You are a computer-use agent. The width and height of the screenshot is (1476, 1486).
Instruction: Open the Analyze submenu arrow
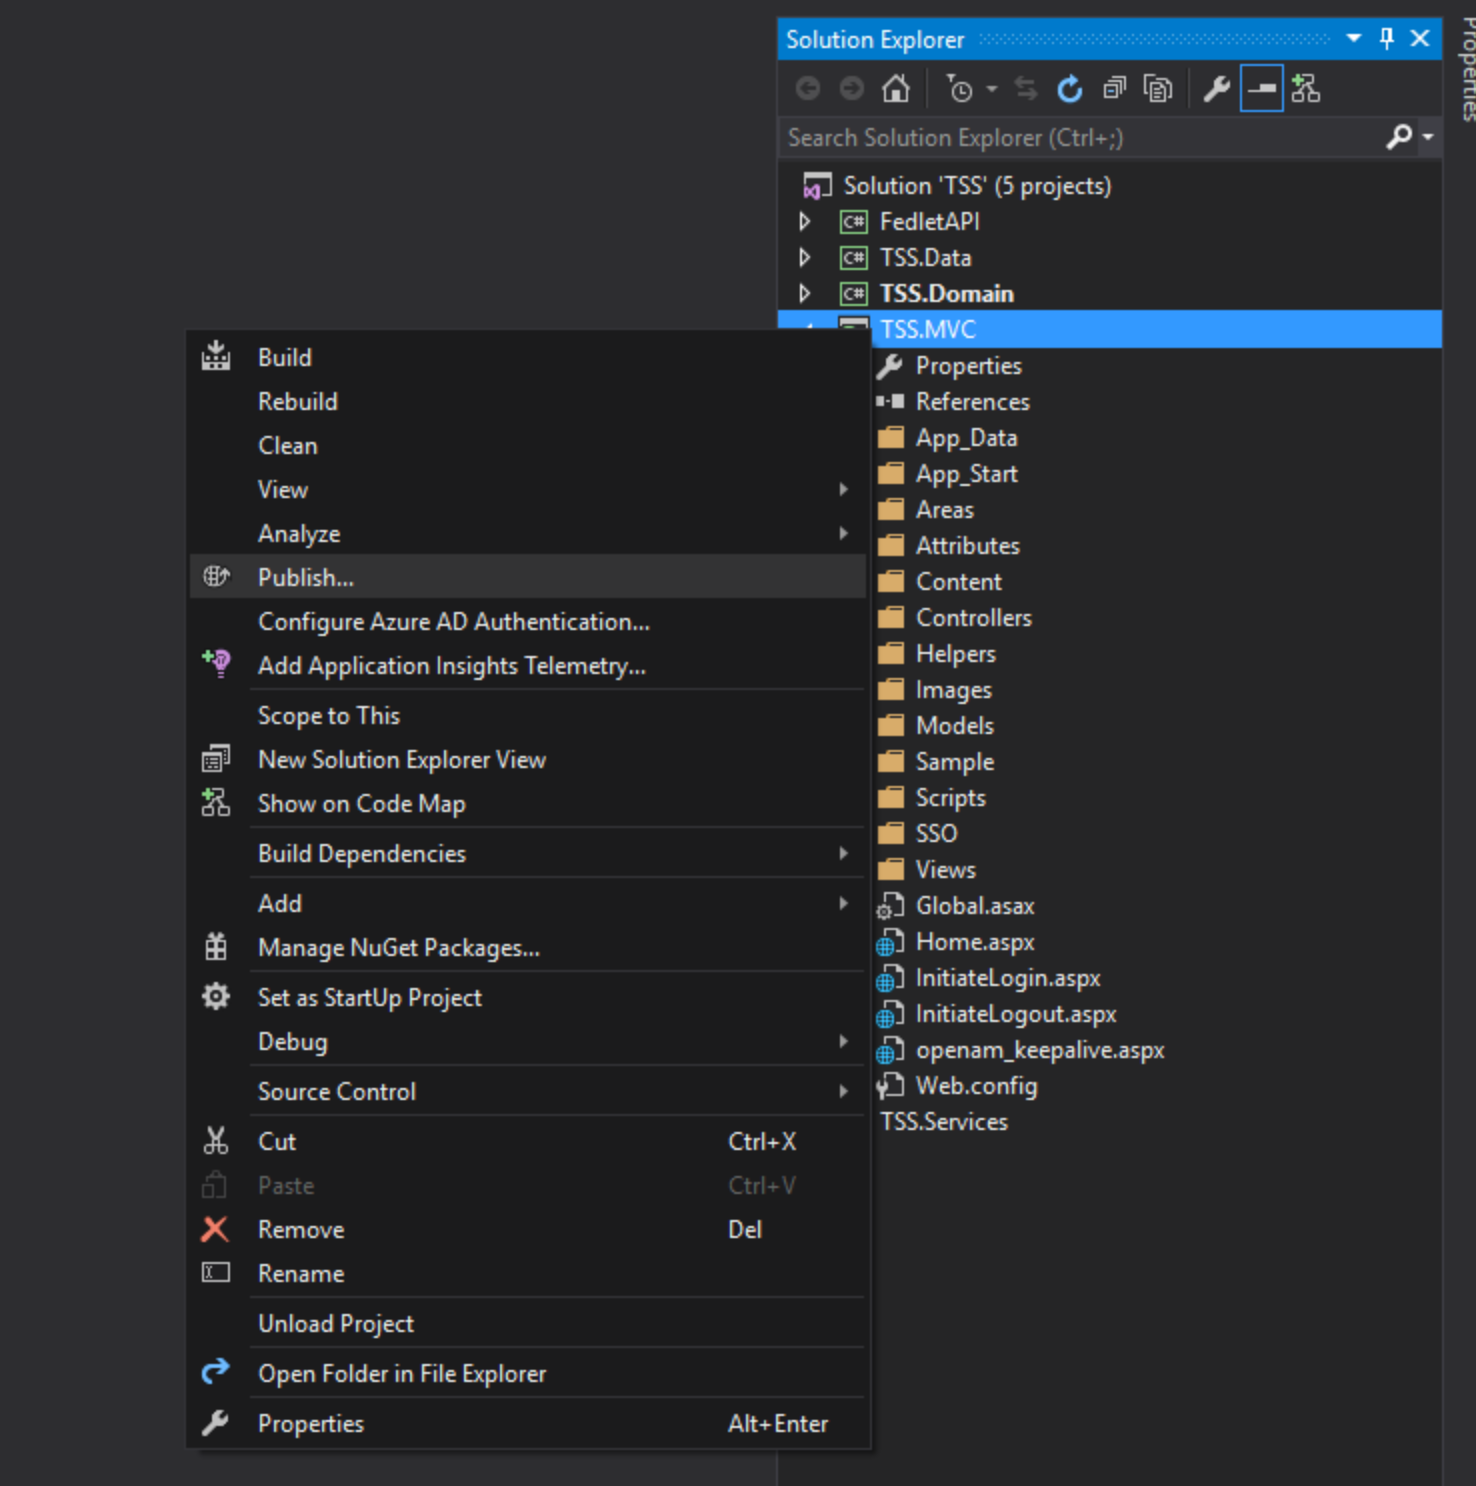844,533
